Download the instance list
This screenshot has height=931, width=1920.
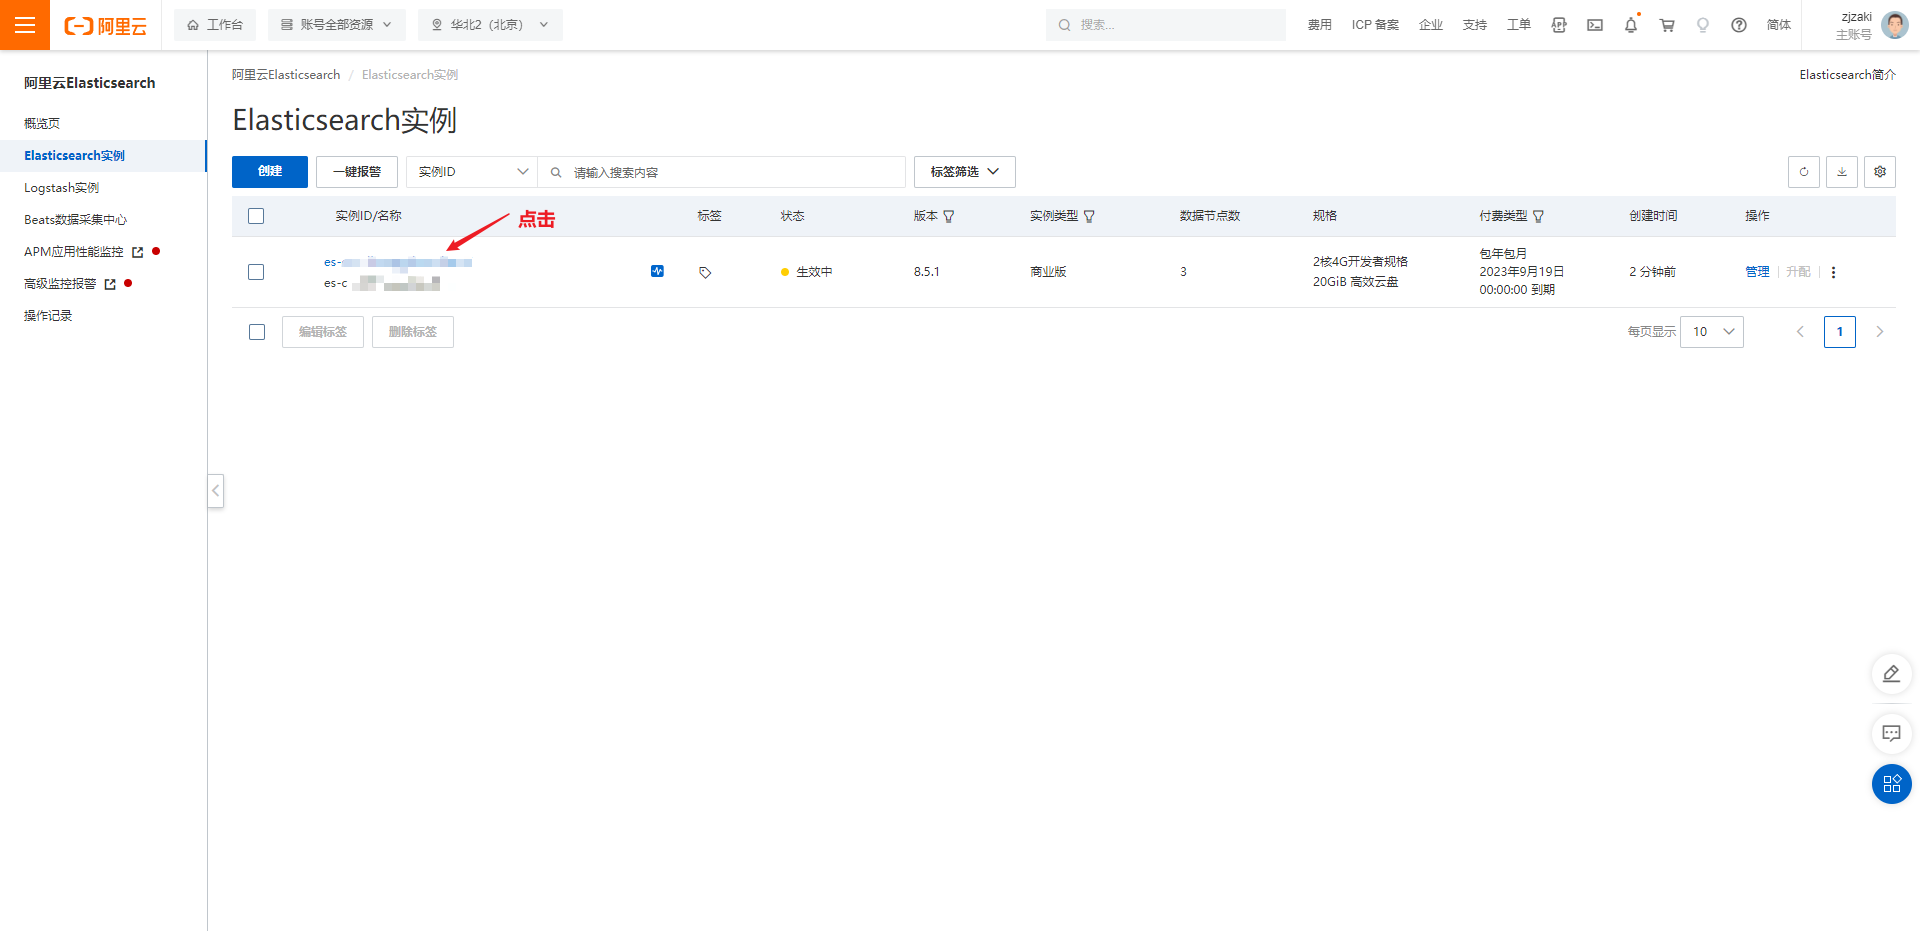pos(1842,172)
